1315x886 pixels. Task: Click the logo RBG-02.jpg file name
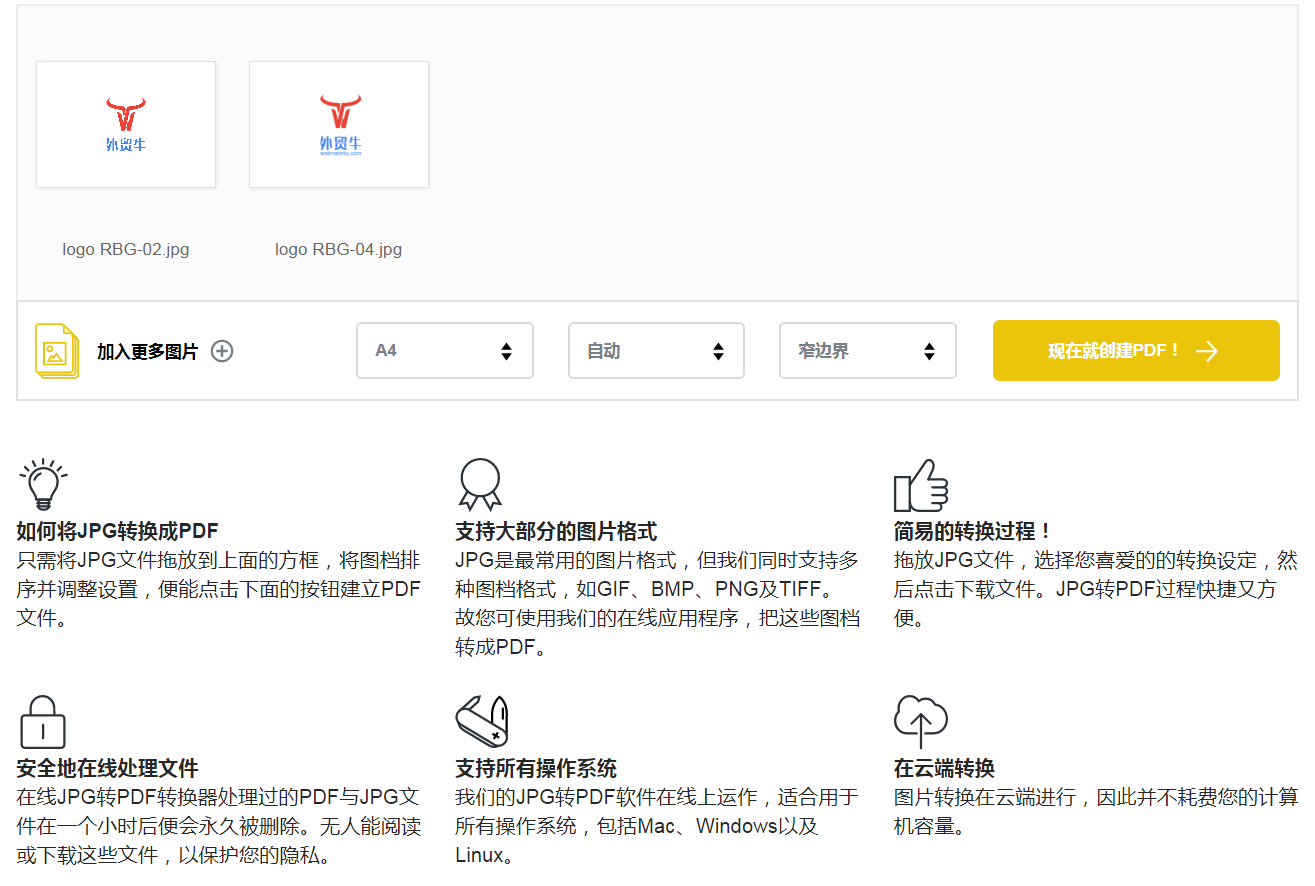[126, 249]
